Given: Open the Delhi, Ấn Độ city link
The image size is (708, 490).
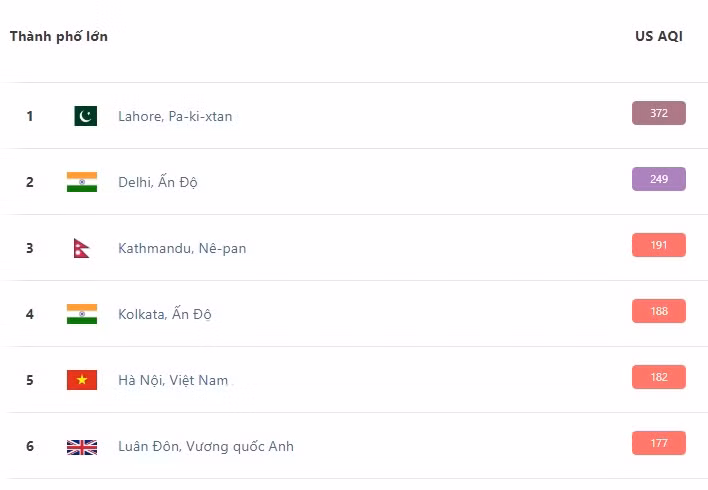Looking at the screenshot, I should click(158, 182).
